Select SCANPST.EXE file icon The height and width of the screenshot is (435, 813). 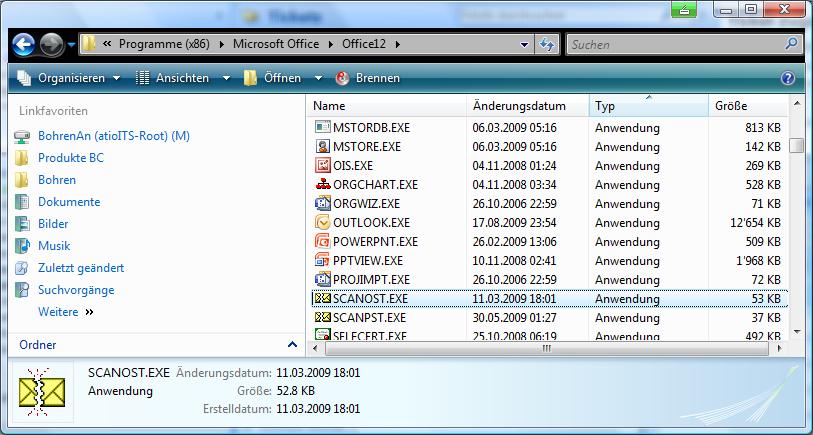click(x=323, y=317)
